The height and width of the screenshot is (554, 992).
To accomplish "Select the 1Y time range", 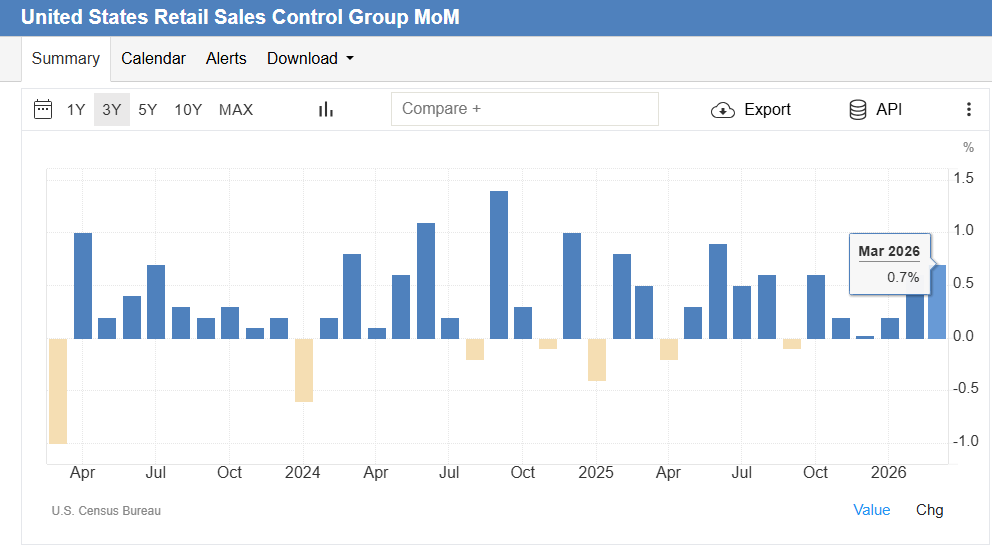I will (x=76, y=110).
